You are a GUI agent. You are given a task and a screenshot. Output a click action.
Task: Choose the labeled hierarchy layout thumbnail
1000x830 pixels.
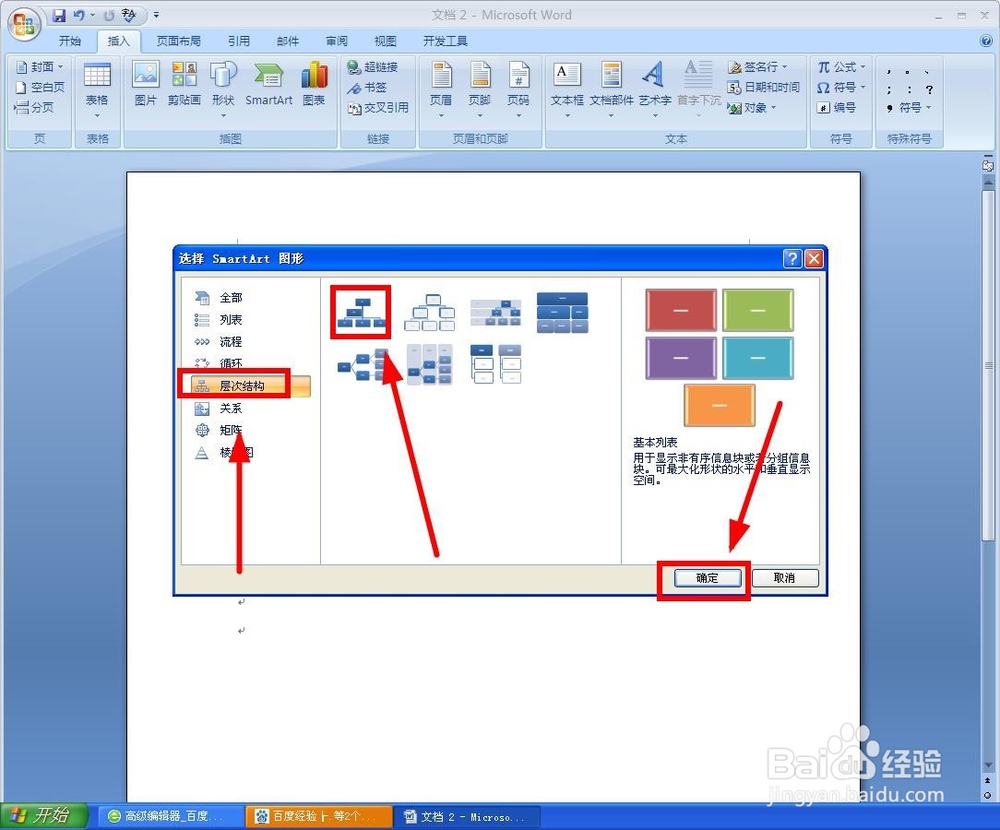point(496,312)
